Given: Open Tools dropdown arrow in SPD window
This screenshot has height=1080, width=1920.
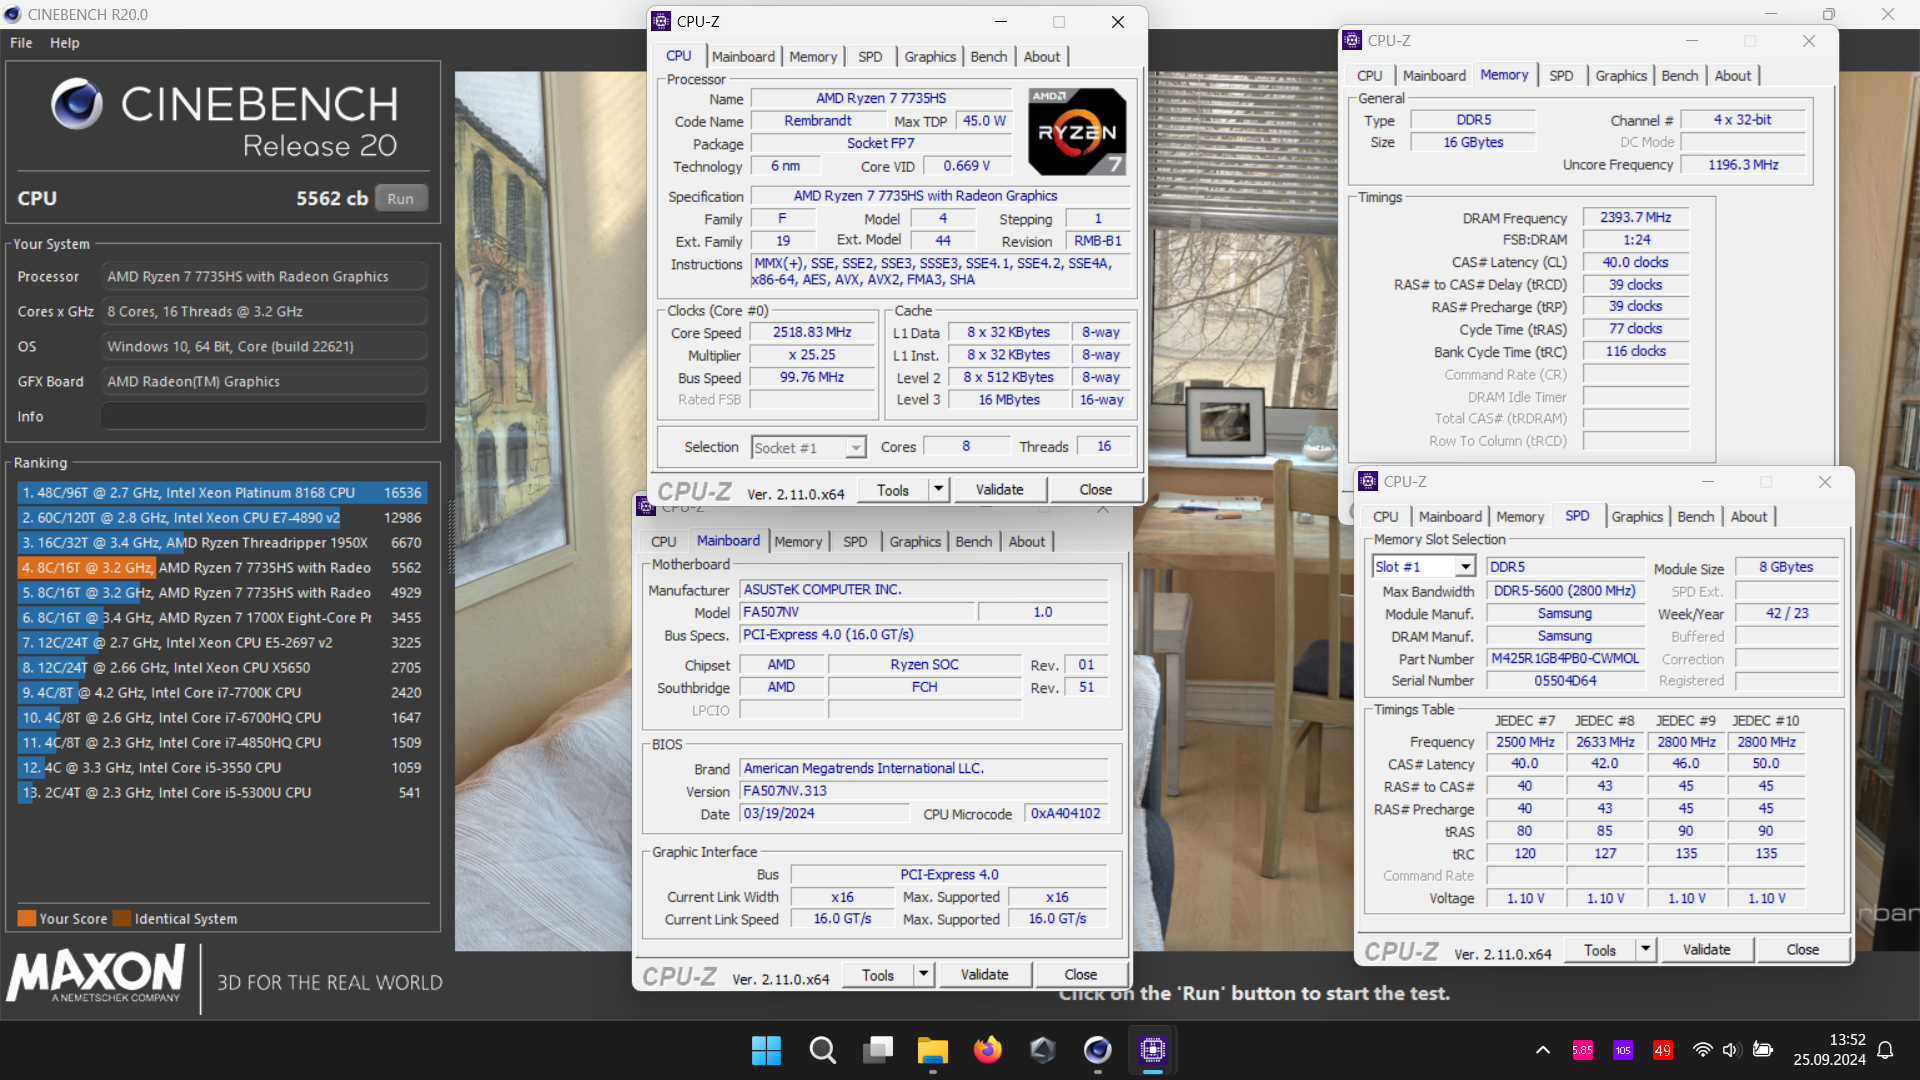Looking at the screenshot, I should tap(1645, 949).
